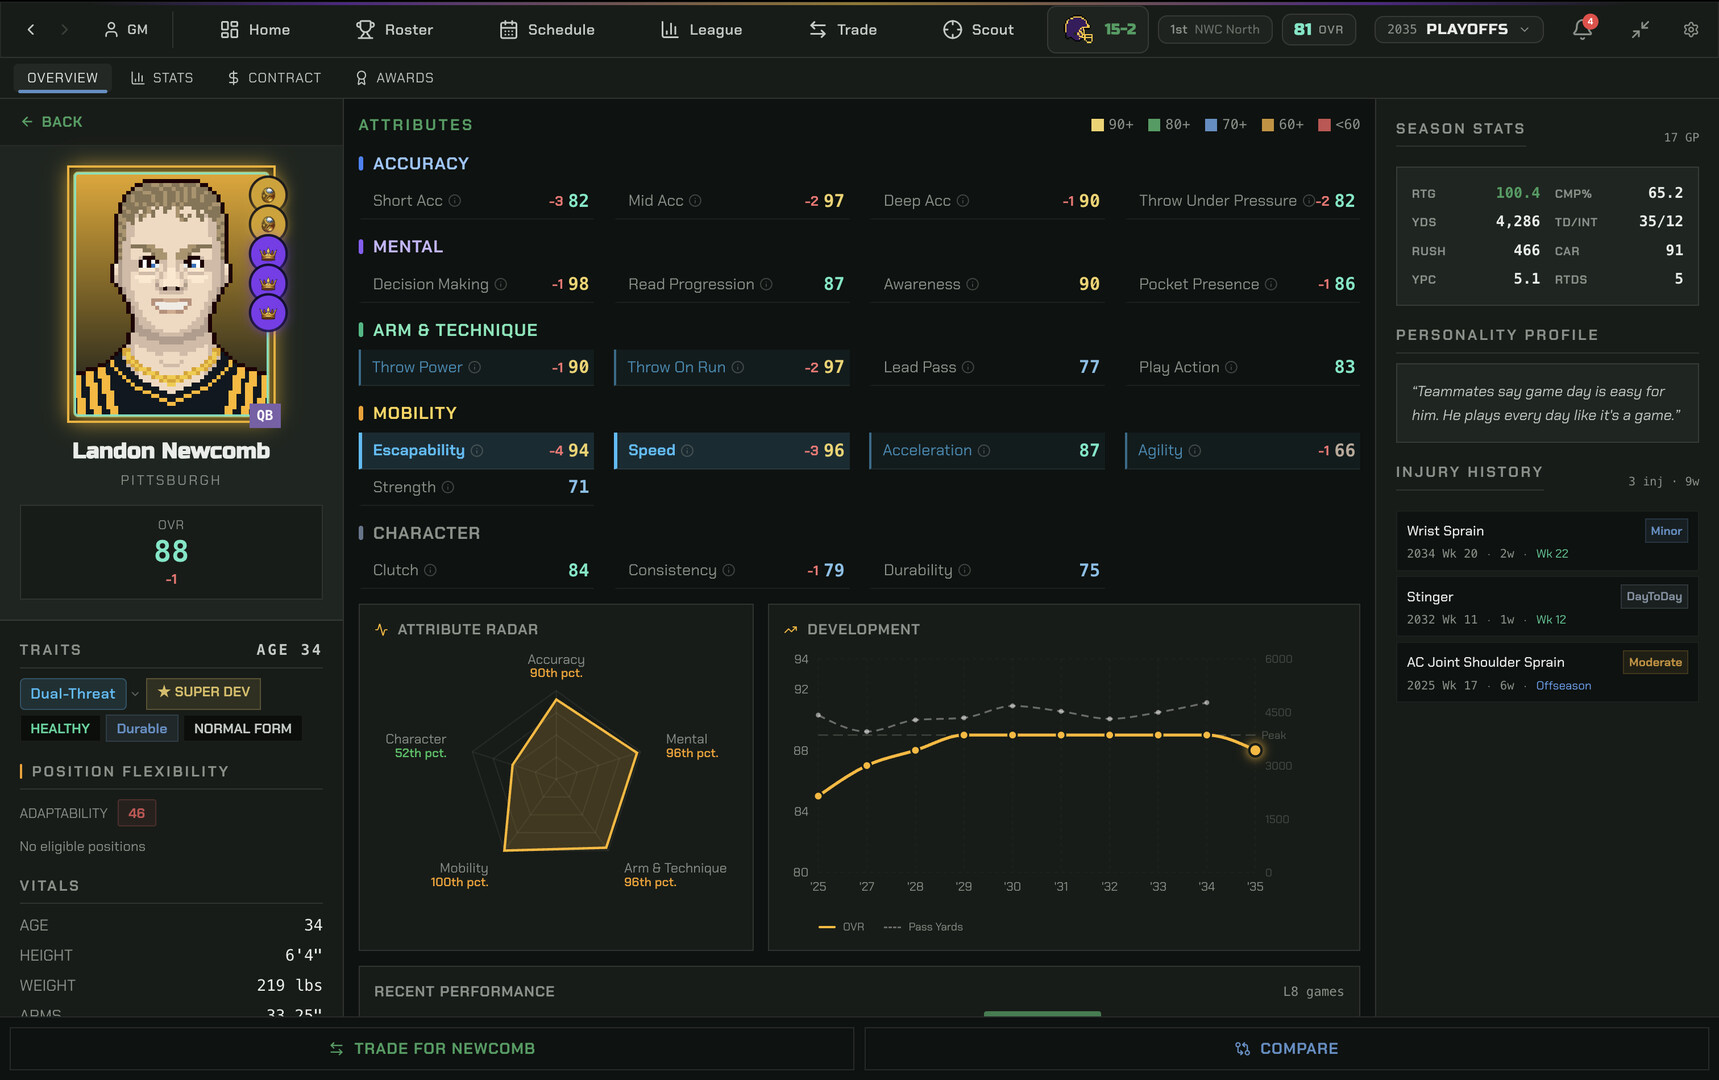This screenshot has width=1719, height=1080.
Task: Open the 2035 Playoffs season dropdown
Action: click(x=1458, y=30)
